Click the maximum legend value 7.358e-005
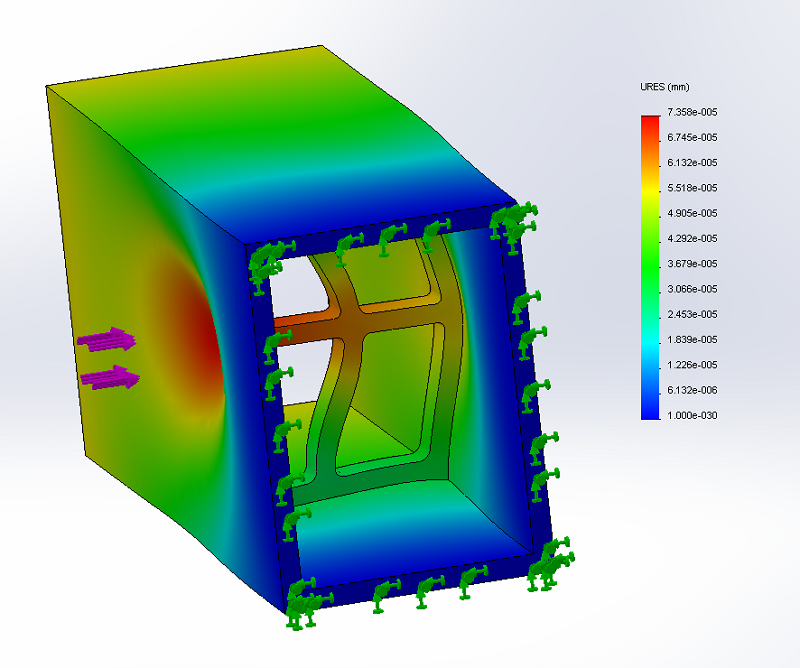The image size is (800, 668). [692, 112]
